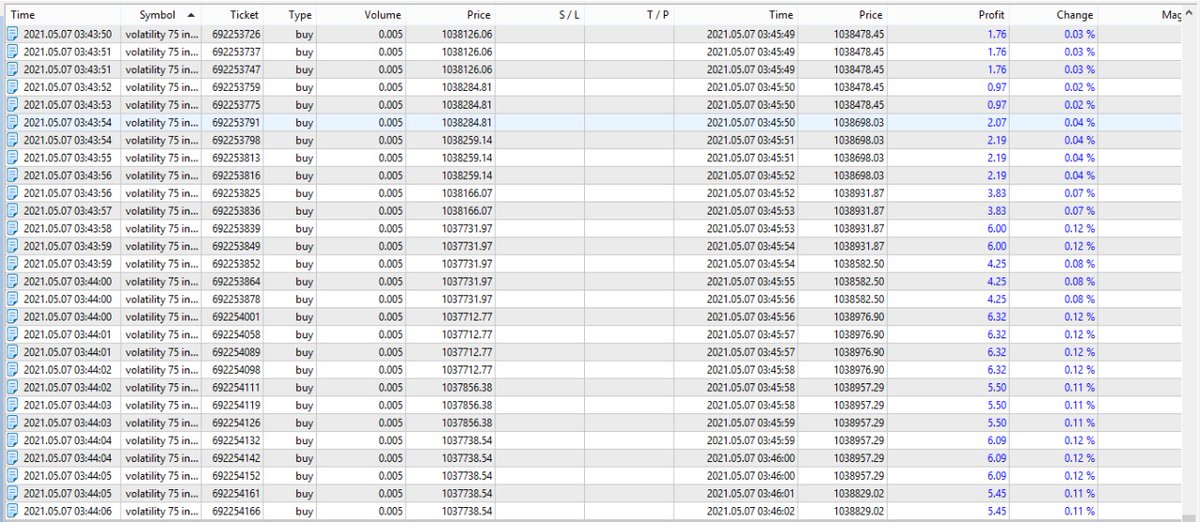1200x522 pixels.
Task: Click profit 1.76 in ticket 692253726 row
Action: point(995,34)
